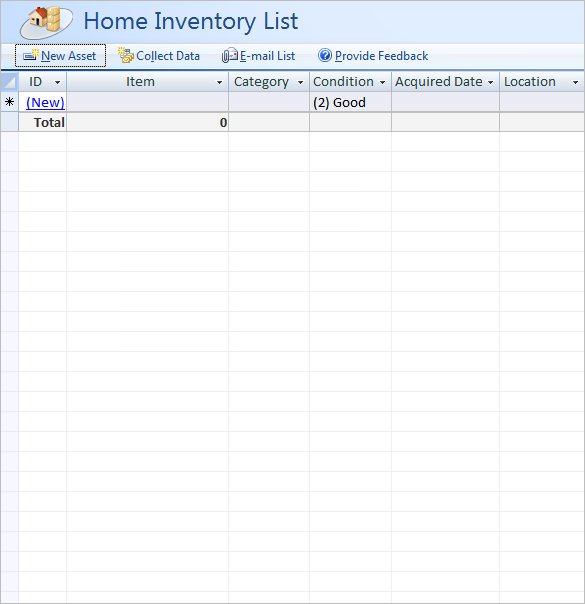Click the Acquired Date cell in new row
This screenshot has width=585, height=604.
tap(446, 102)
